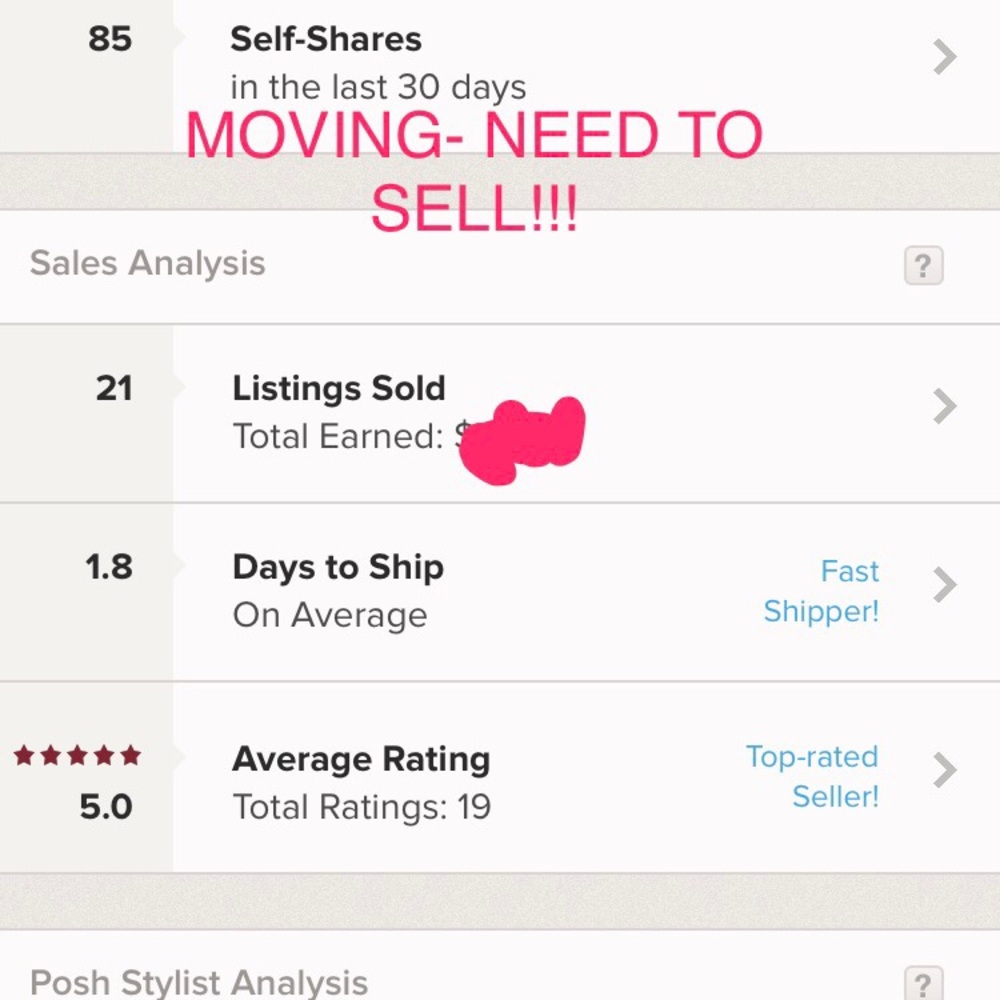The image size is (1000, 1000).
Task: Select the Sales Analysis section header
Action: point(148,263)
